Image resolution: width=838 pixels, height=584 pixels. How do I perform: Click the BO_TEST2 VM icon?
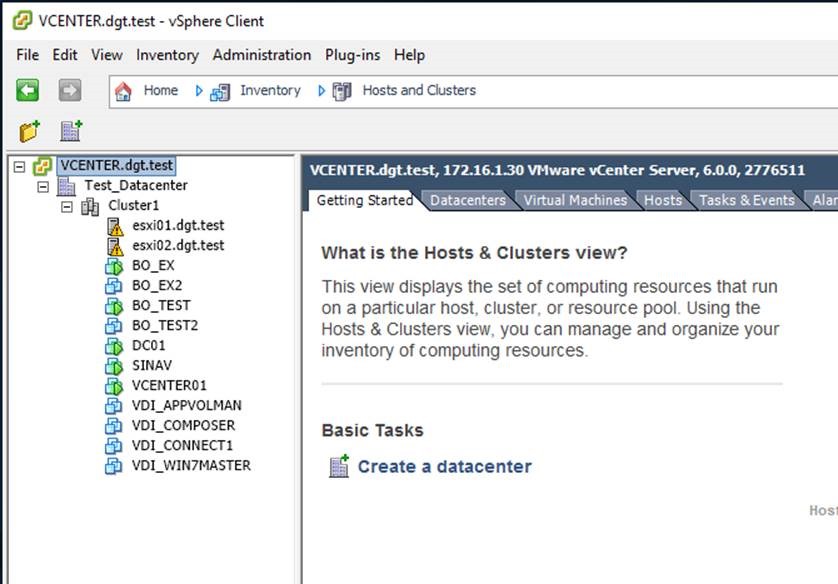pyautogui.click(x=114, y=326)
